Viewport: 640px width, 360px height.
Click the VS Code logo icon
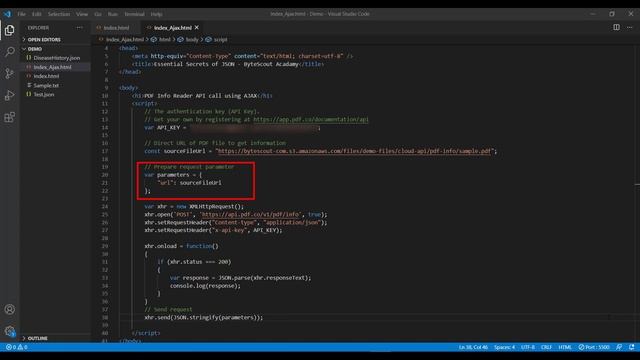click(7, 14)
